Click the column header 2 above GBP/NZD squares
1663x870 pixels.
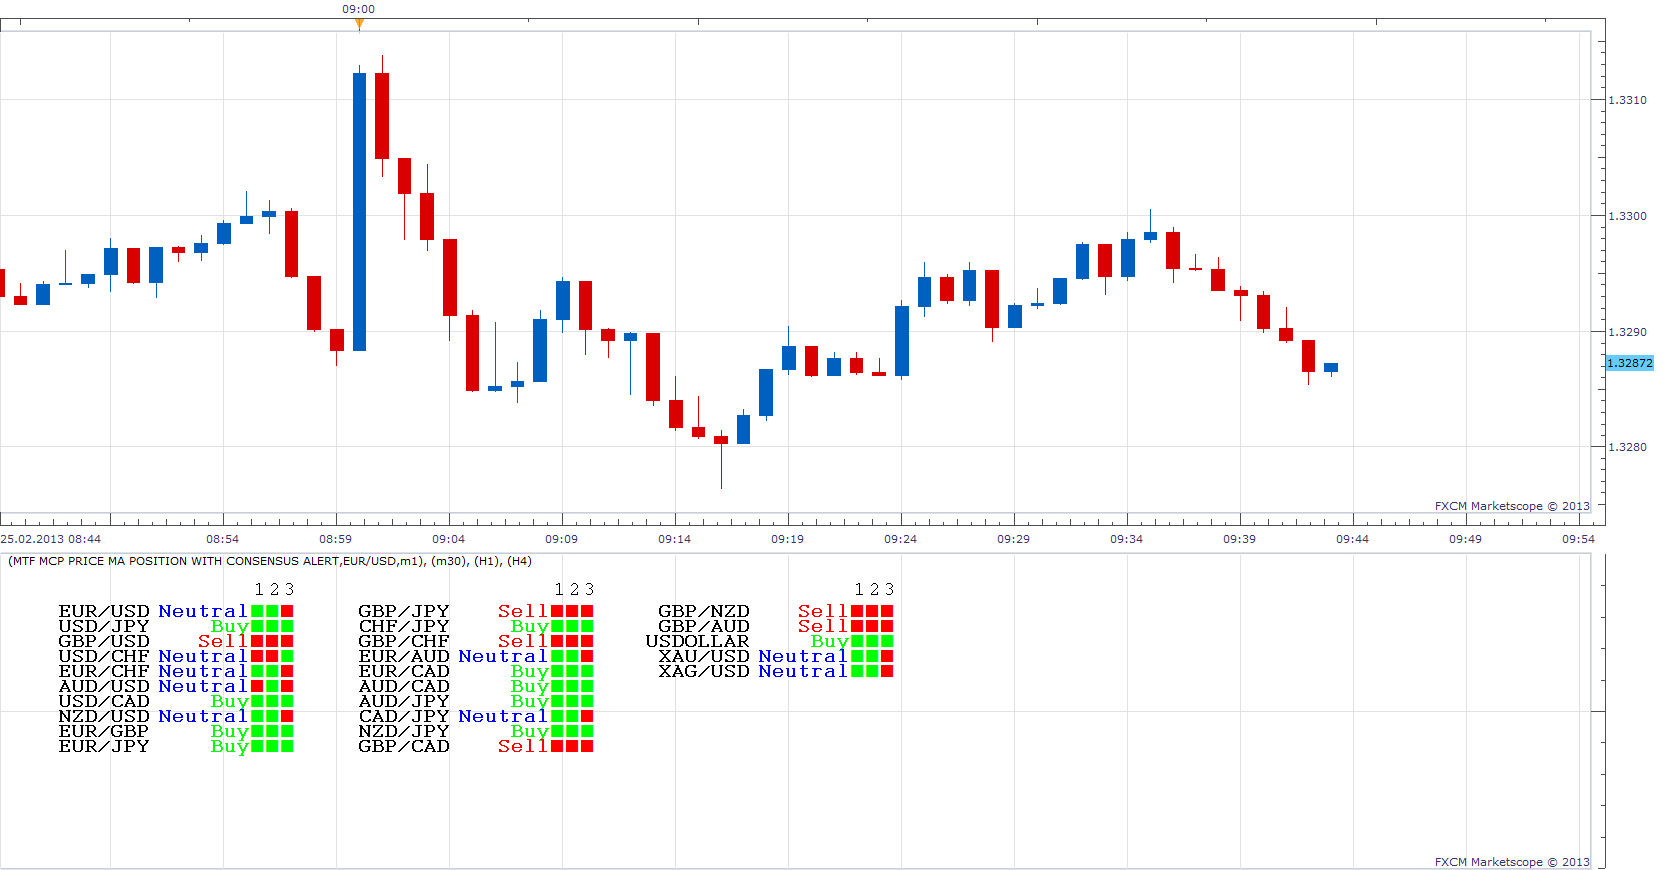[874, 589]
